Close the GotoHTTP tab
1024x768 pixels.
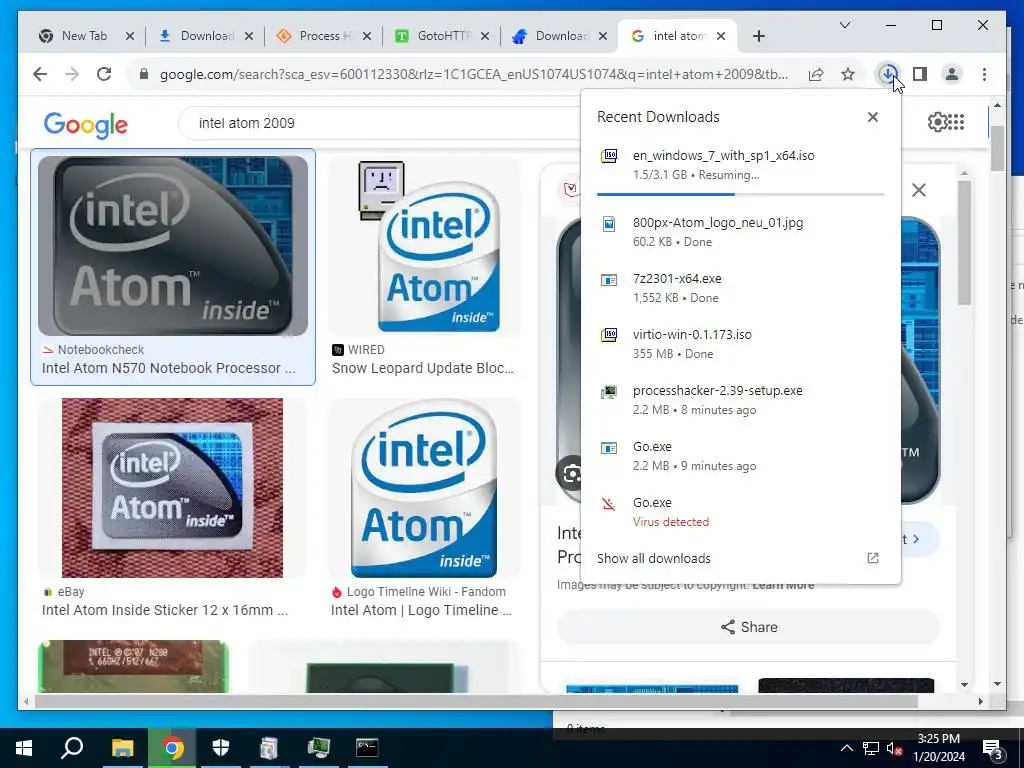tap(485, 36)
